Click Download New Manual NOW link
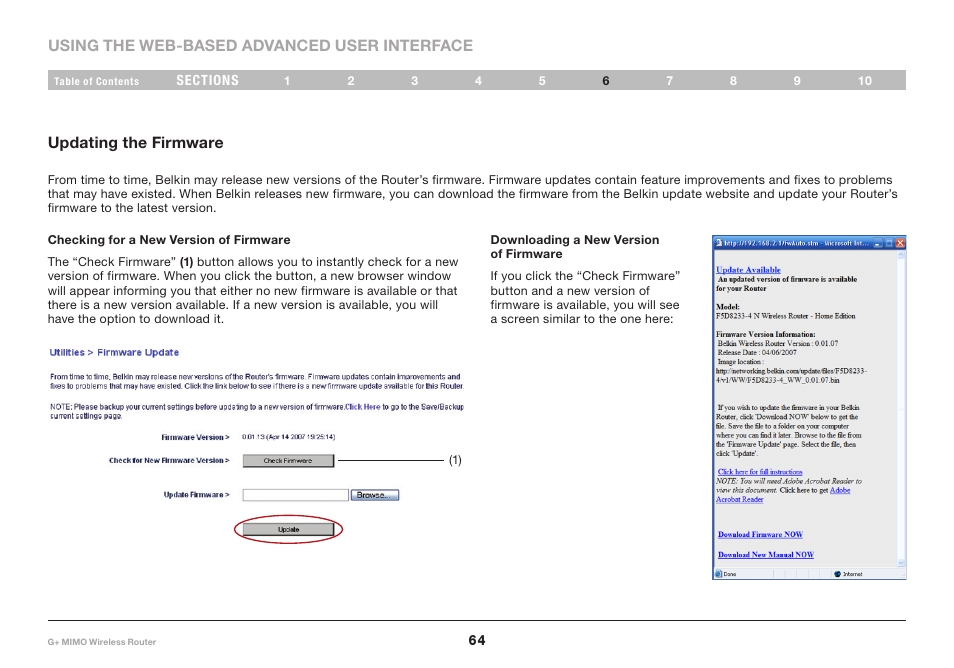 (x=766, y=554)
